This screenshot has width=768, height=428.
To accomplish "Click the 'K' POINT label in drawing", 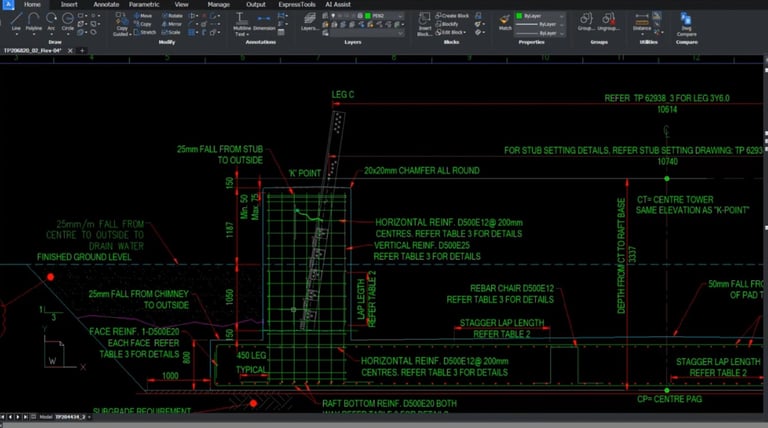I will click(304, 173).
